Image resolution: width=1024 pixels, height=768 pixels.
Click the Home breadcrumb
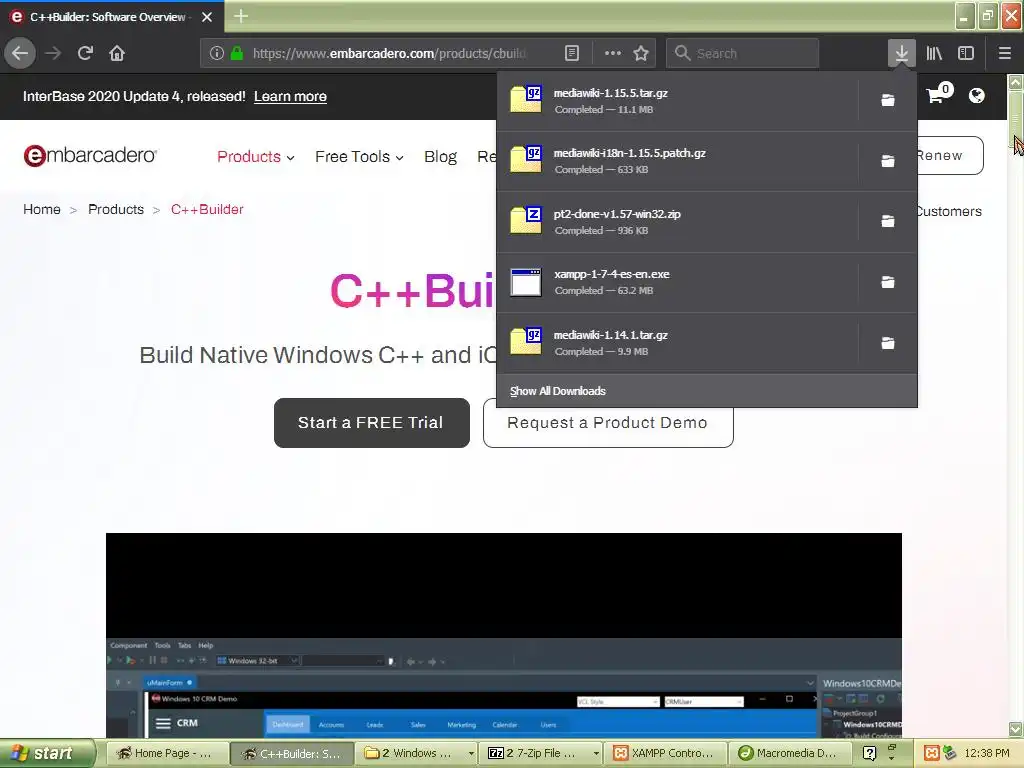(x=42, y=209)
